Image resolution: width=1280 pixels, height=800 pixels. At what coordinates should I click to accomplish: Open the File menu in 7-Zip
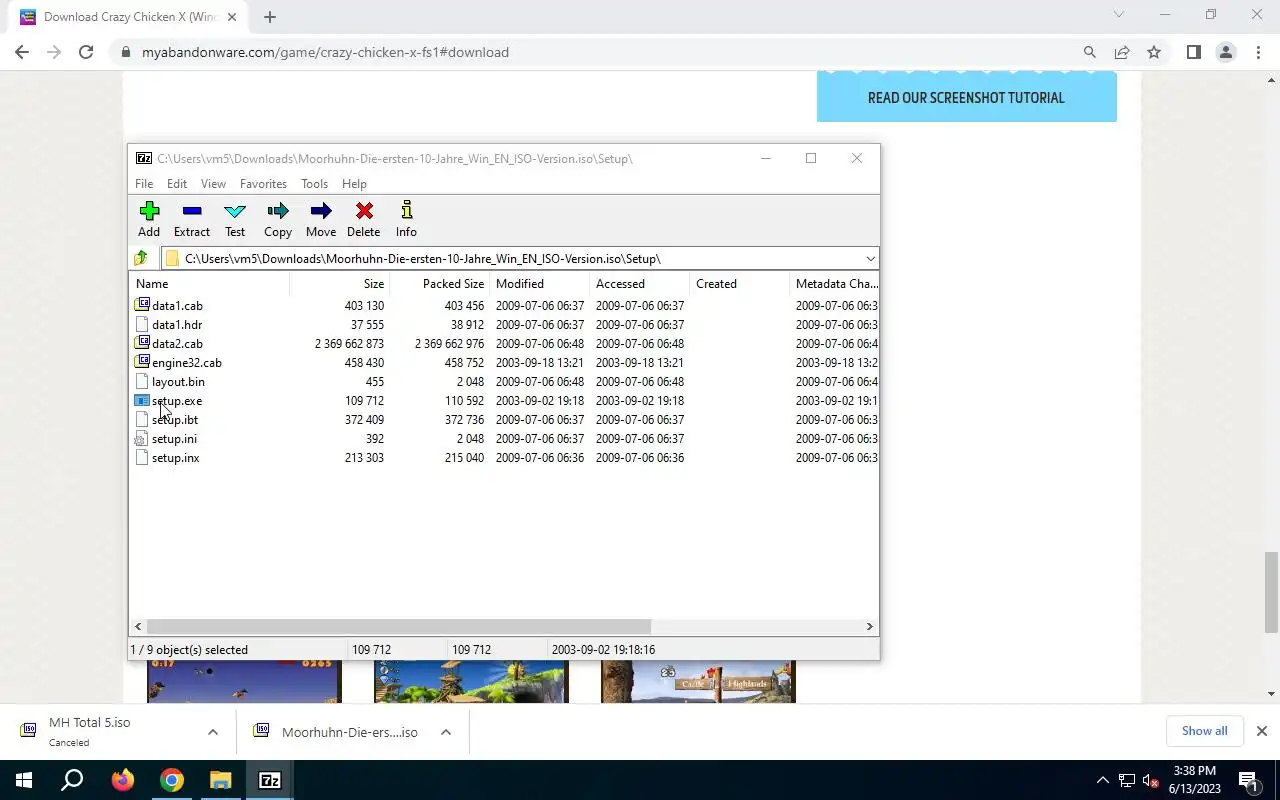tap(144, 184)
